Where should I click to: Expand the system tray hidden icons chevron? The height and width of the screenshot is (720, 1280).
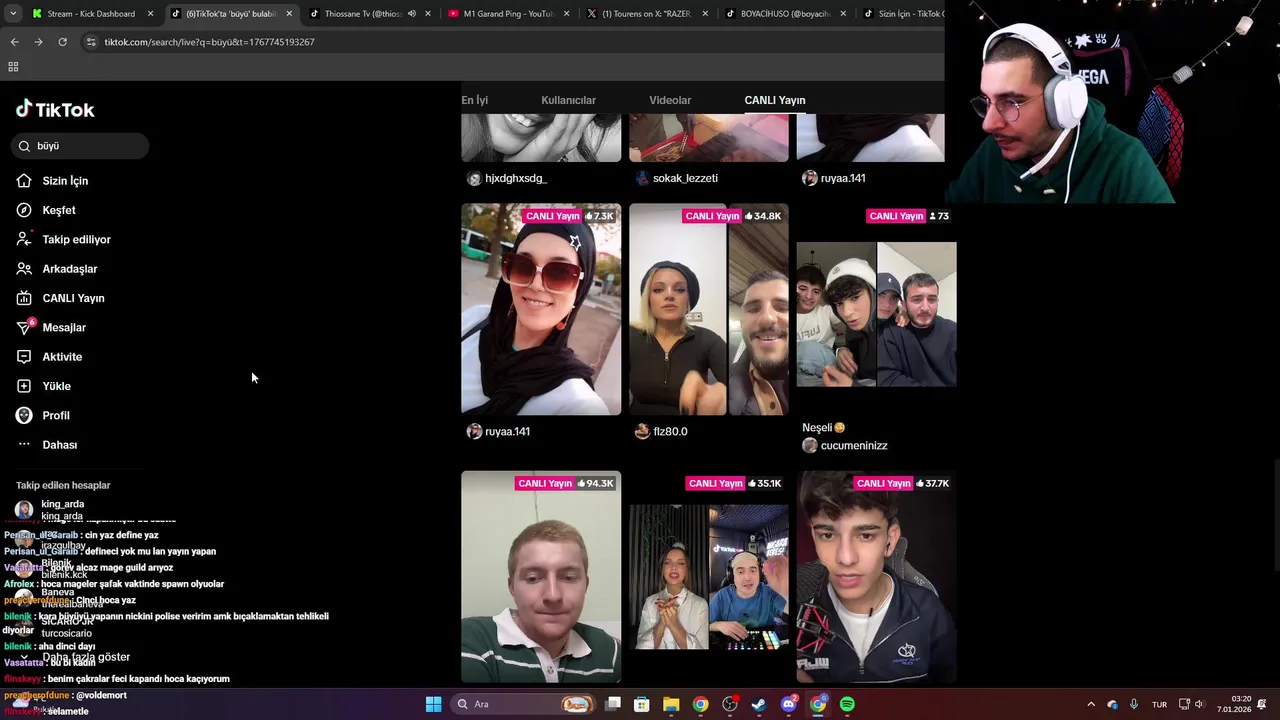(1091, 704)
